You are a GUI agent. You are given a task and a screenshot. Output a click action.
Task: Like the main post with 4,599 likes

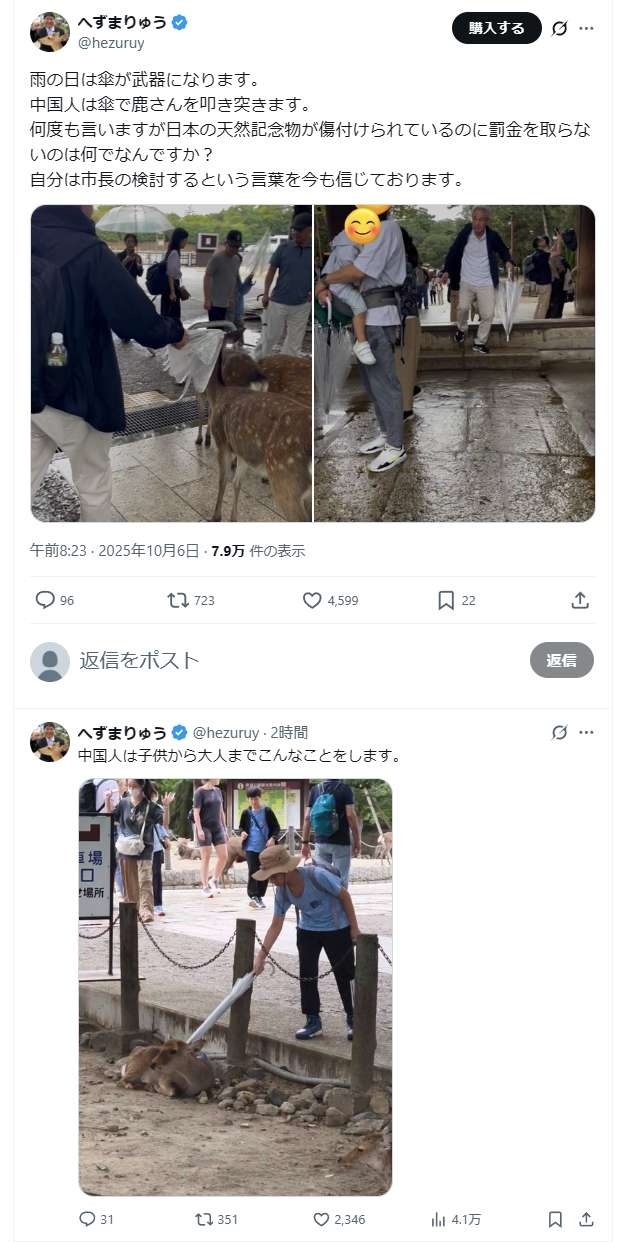312,600
